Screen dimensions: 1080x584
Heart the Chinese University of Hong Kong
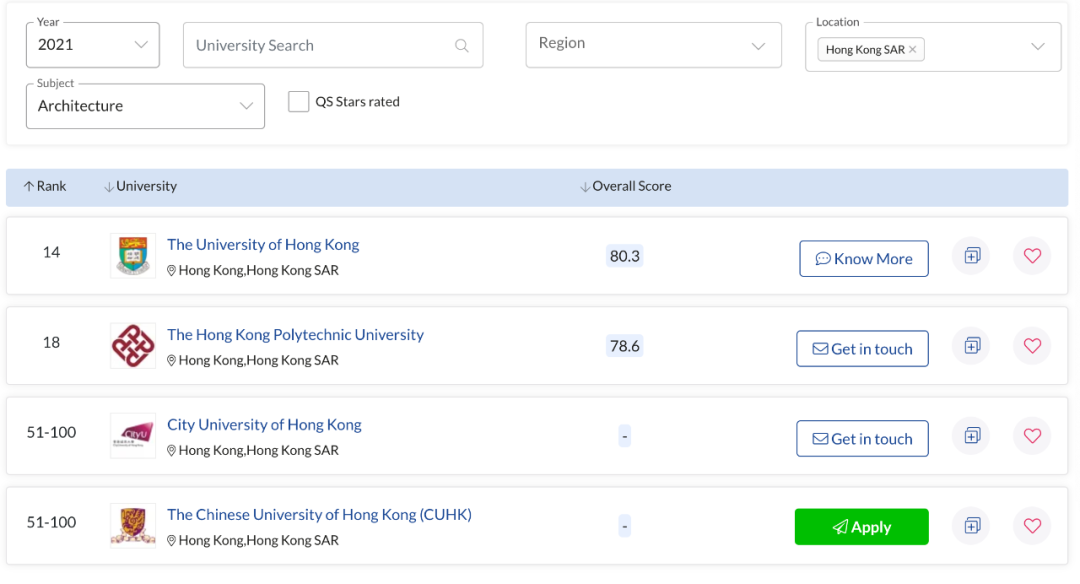coord(1032,526)
